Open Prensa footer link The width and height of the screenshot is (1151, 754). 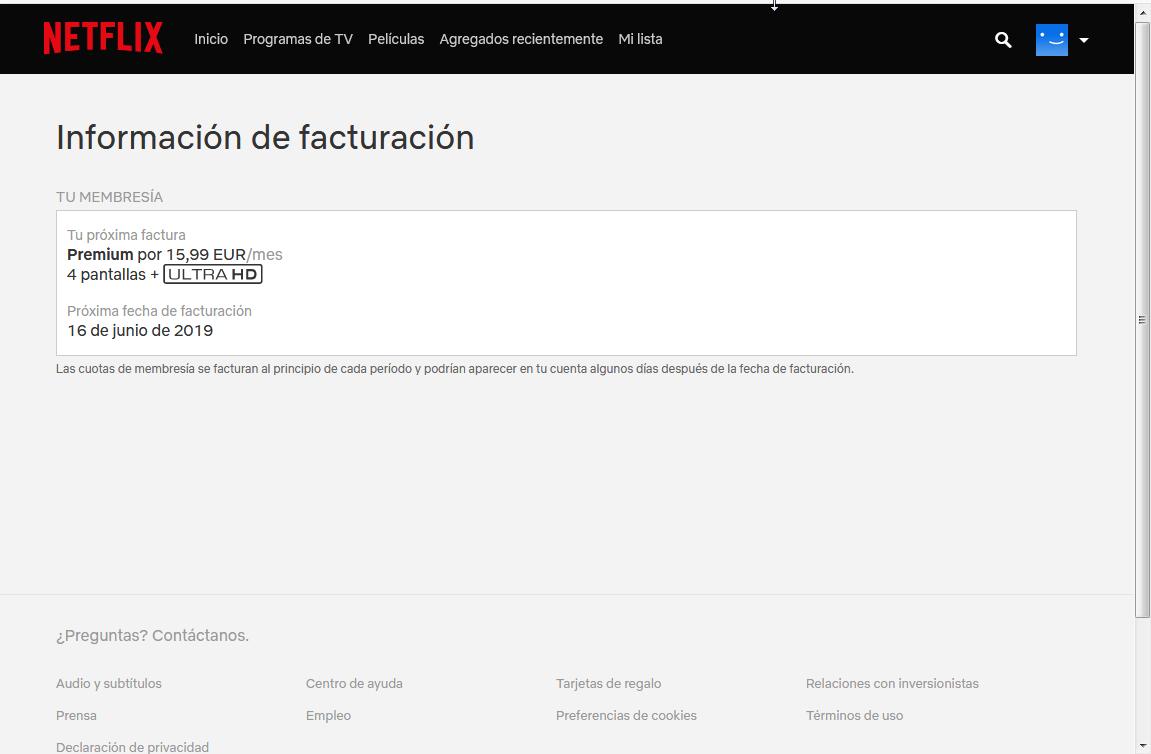click(76, 715)
